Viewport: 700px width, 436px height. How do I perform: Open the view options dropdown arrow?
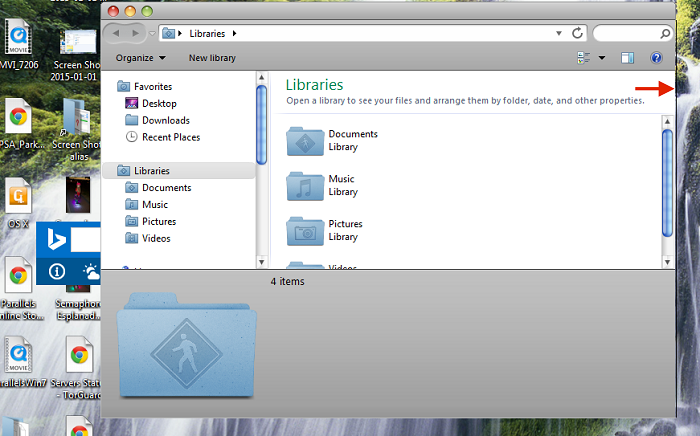[x=602, y=58]
